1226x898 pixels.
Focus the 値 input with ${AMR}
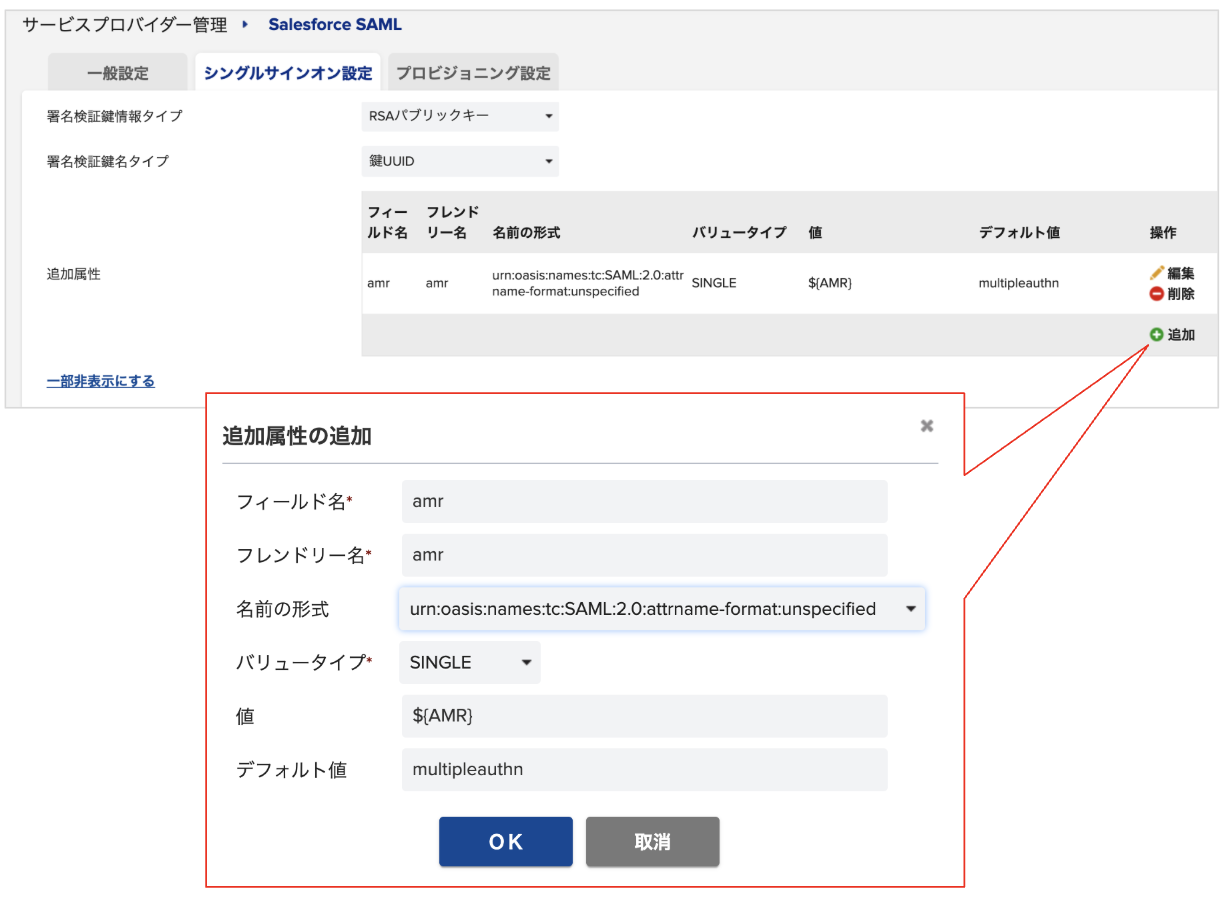click(645, 716)
